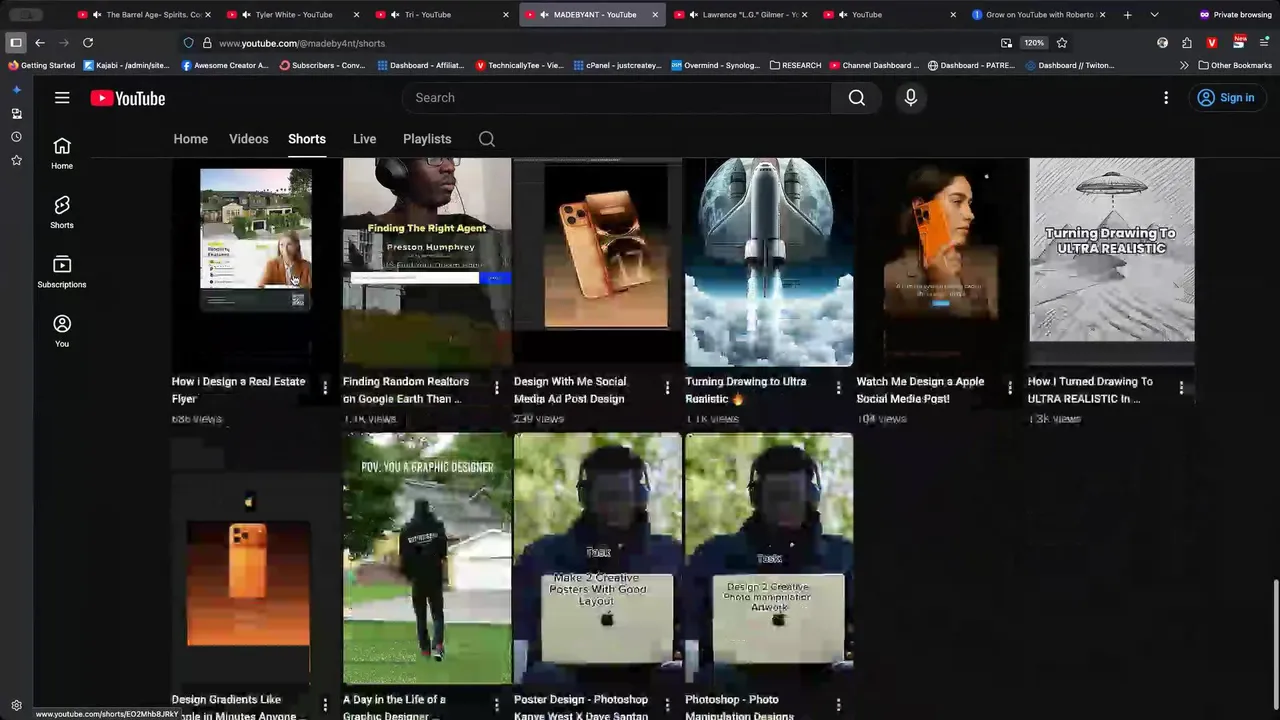Click the YouTube logo
This screenshot has height=720, width=1280.
pos(128,98)
